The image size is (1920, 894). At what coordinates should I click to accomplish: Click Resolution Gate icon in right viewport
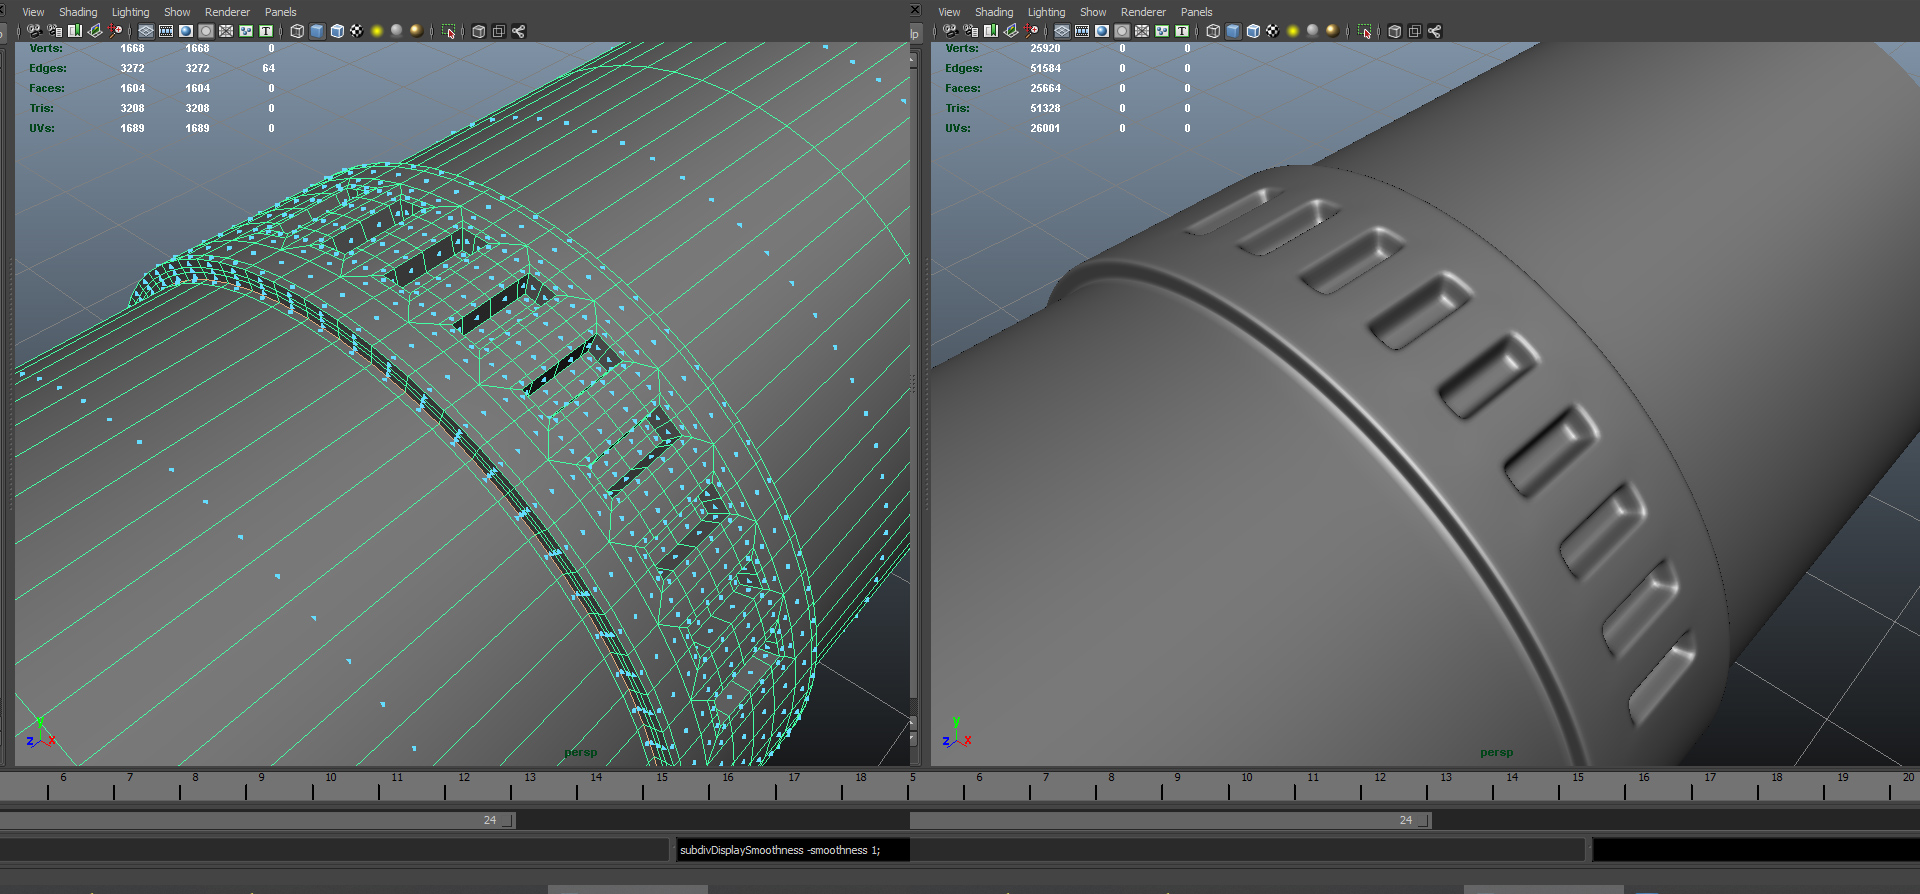1102,31
